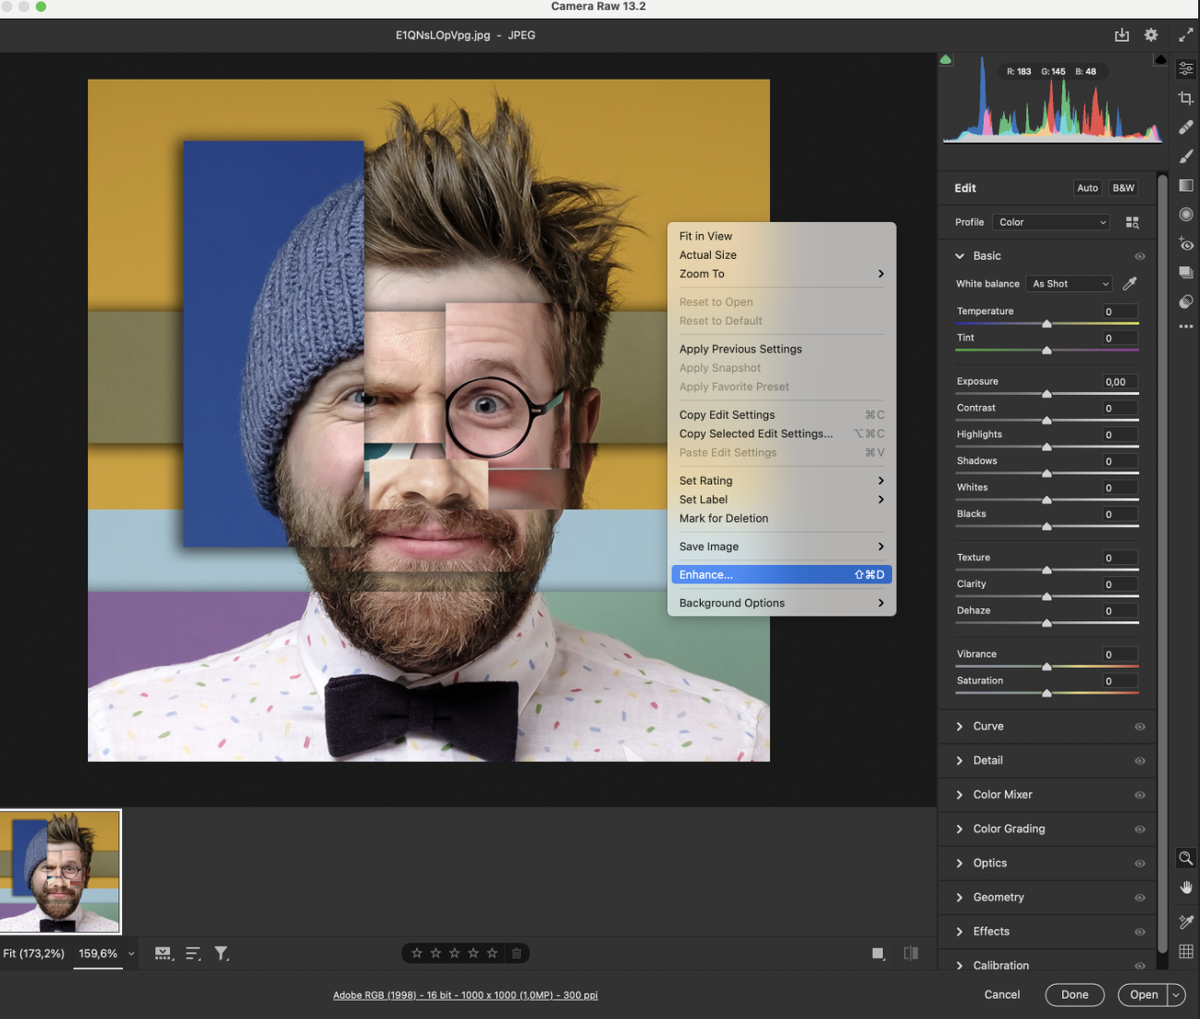Expand the Color Grading panel
The image size is (1200, 1019).
1008,829
